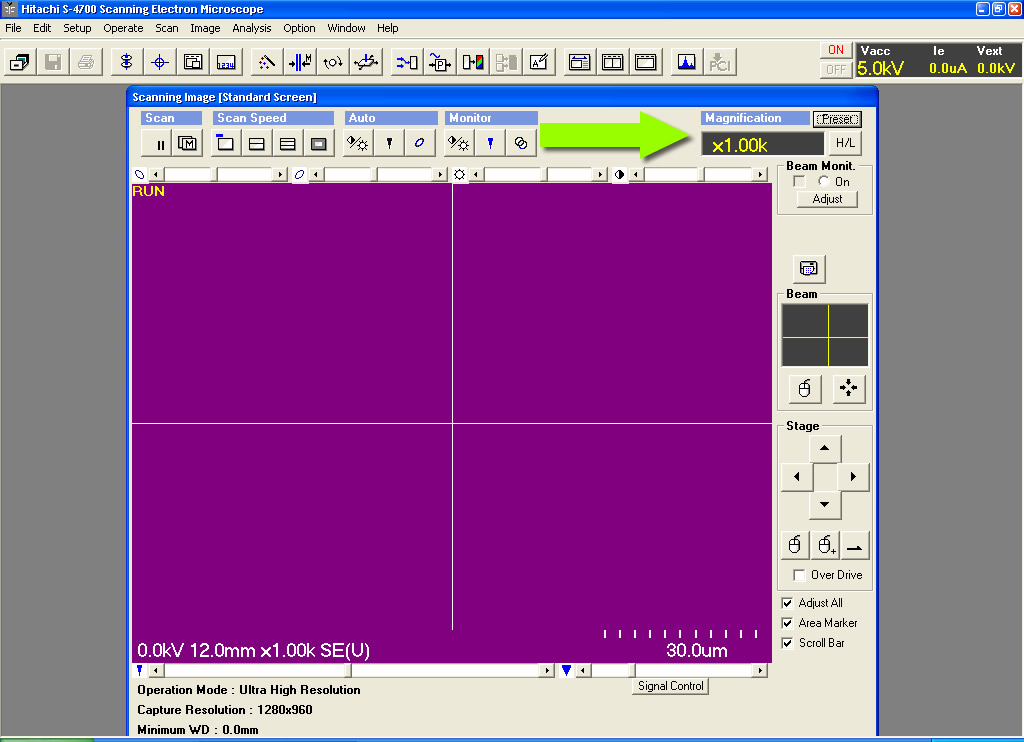1024x742 pixels.
Task: Click the cascading windows icon in the top toolbar
Action: [x=20, y=62]
